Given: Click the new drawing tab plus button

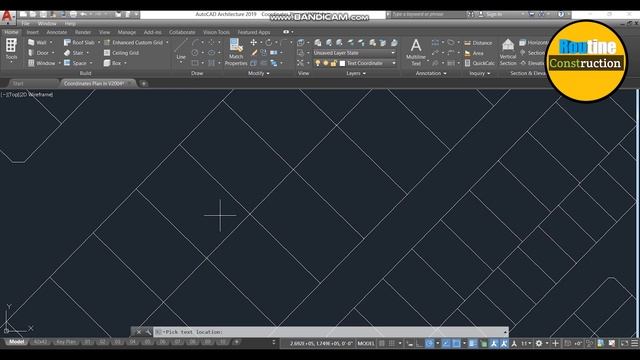Looking at the screenshot, I should click(x=144, y=84).
